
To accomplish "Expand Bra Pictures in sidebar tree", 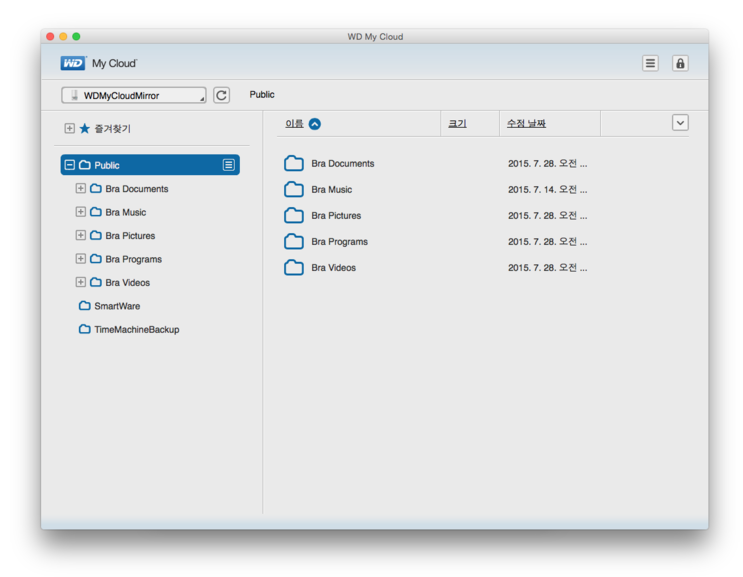I will pos(81,235).
